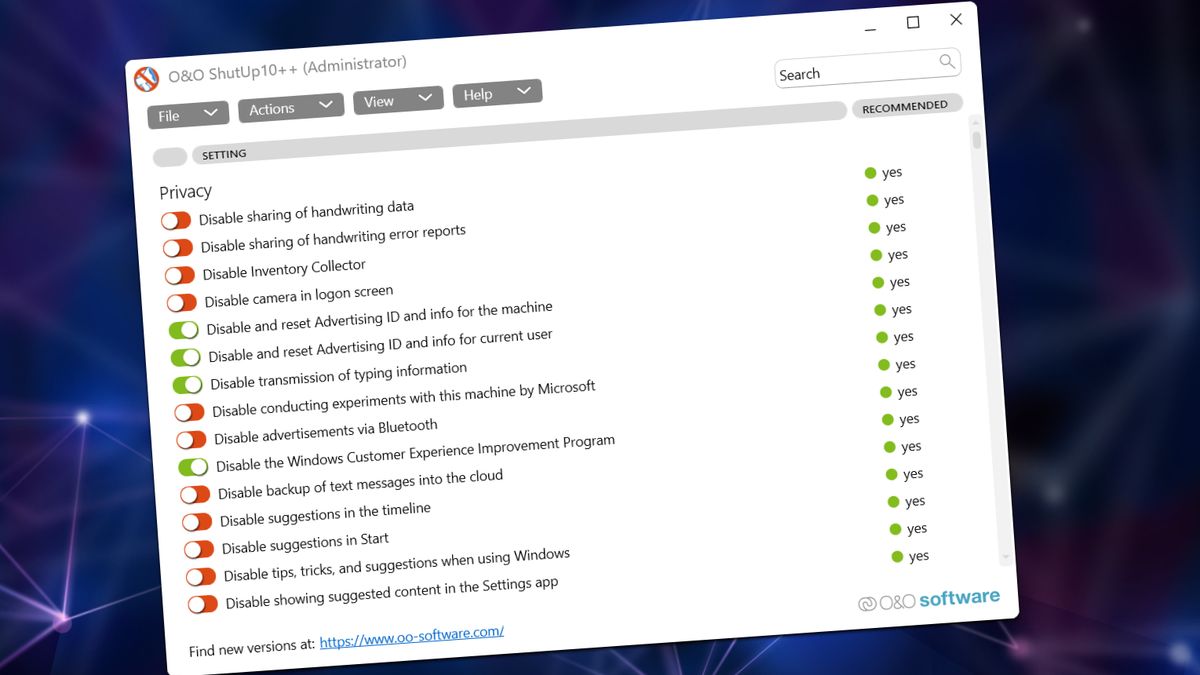
Task: Click text 'Disable suggestions in Start'
Action: 305,543
